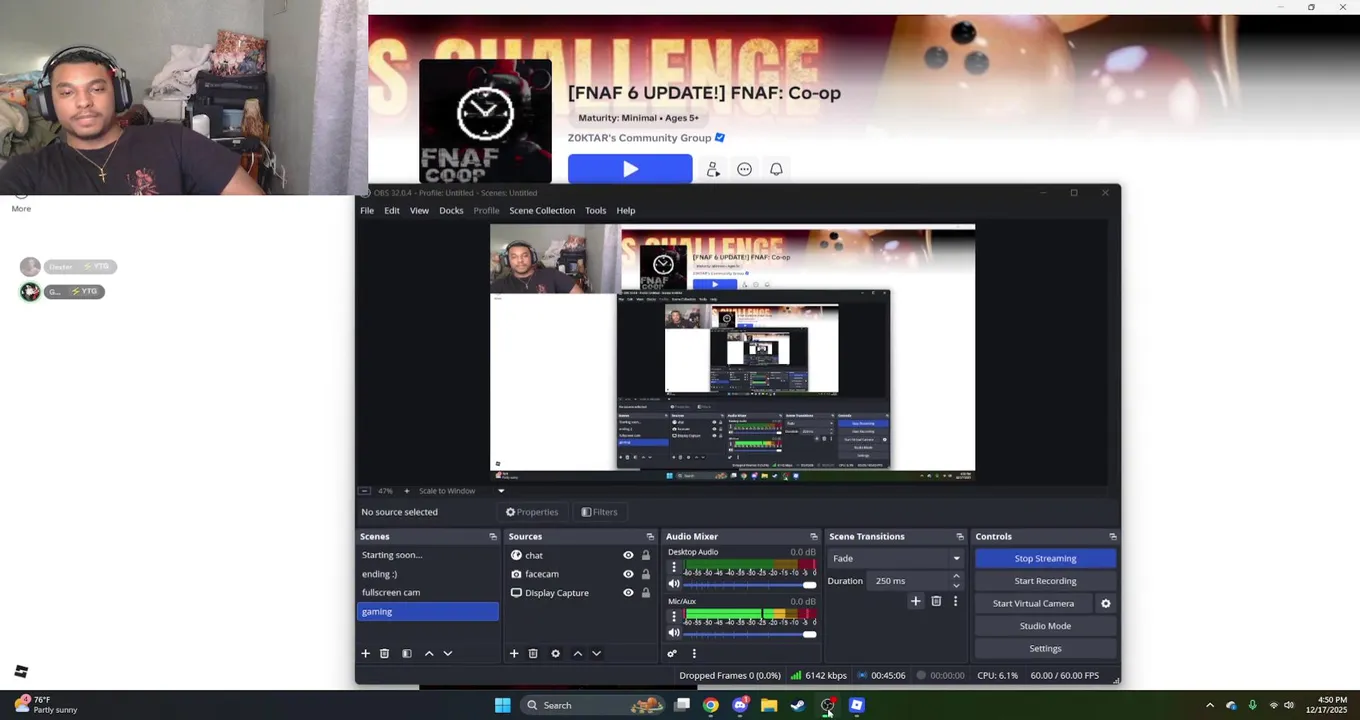The height and width of the screenshot is (720, 1360).
Task: Open Z0KTAR's Community Group link
Action: coord(639,138)
